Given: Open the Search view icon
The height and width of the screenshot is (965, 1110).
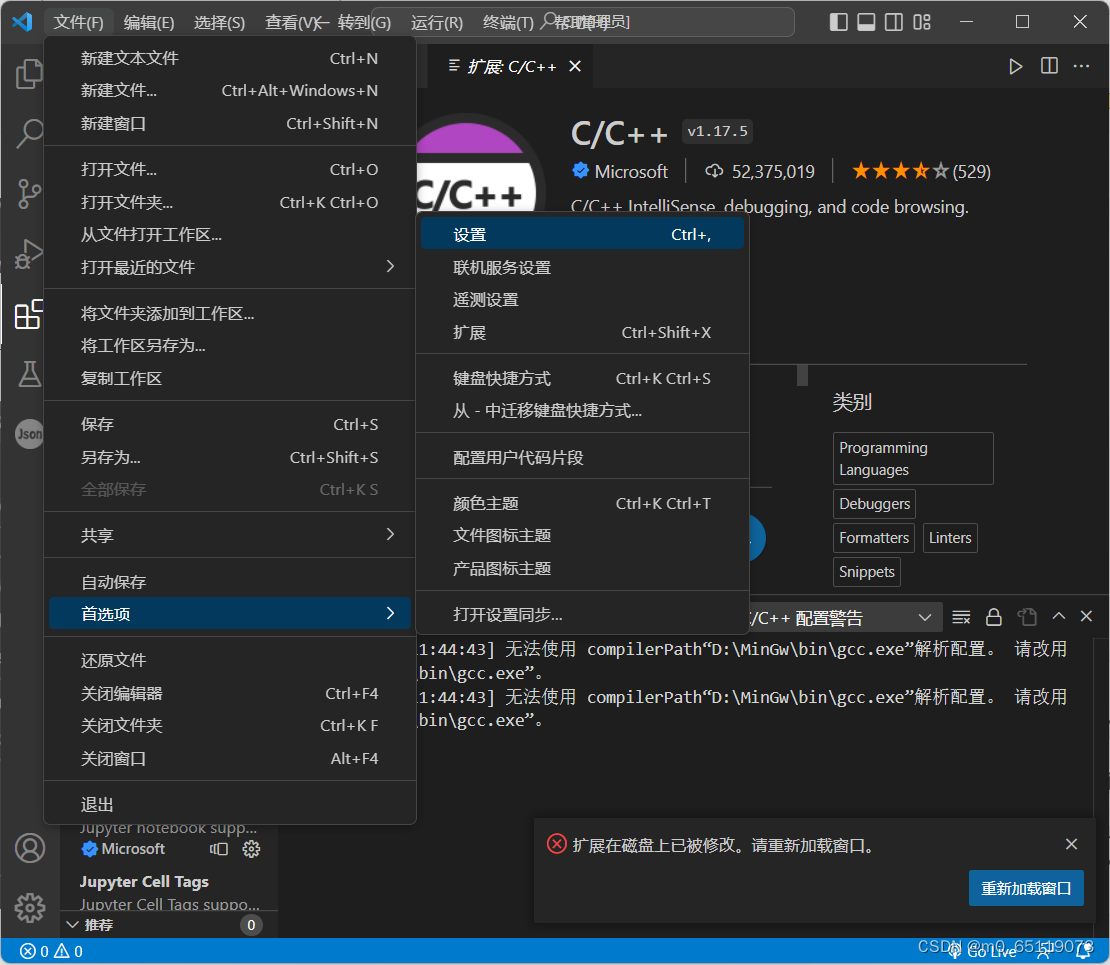Looking at the screenshot, I should (x=29, y=133).
